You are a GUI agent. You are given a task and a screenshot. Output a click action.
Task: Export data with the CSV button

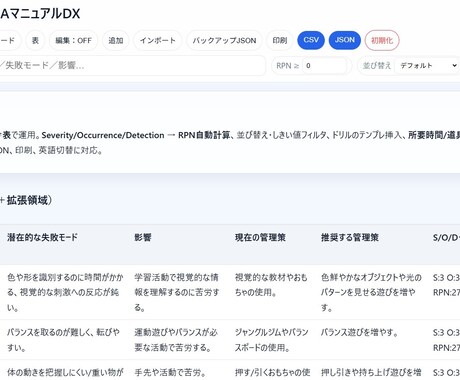coord(311,40)
